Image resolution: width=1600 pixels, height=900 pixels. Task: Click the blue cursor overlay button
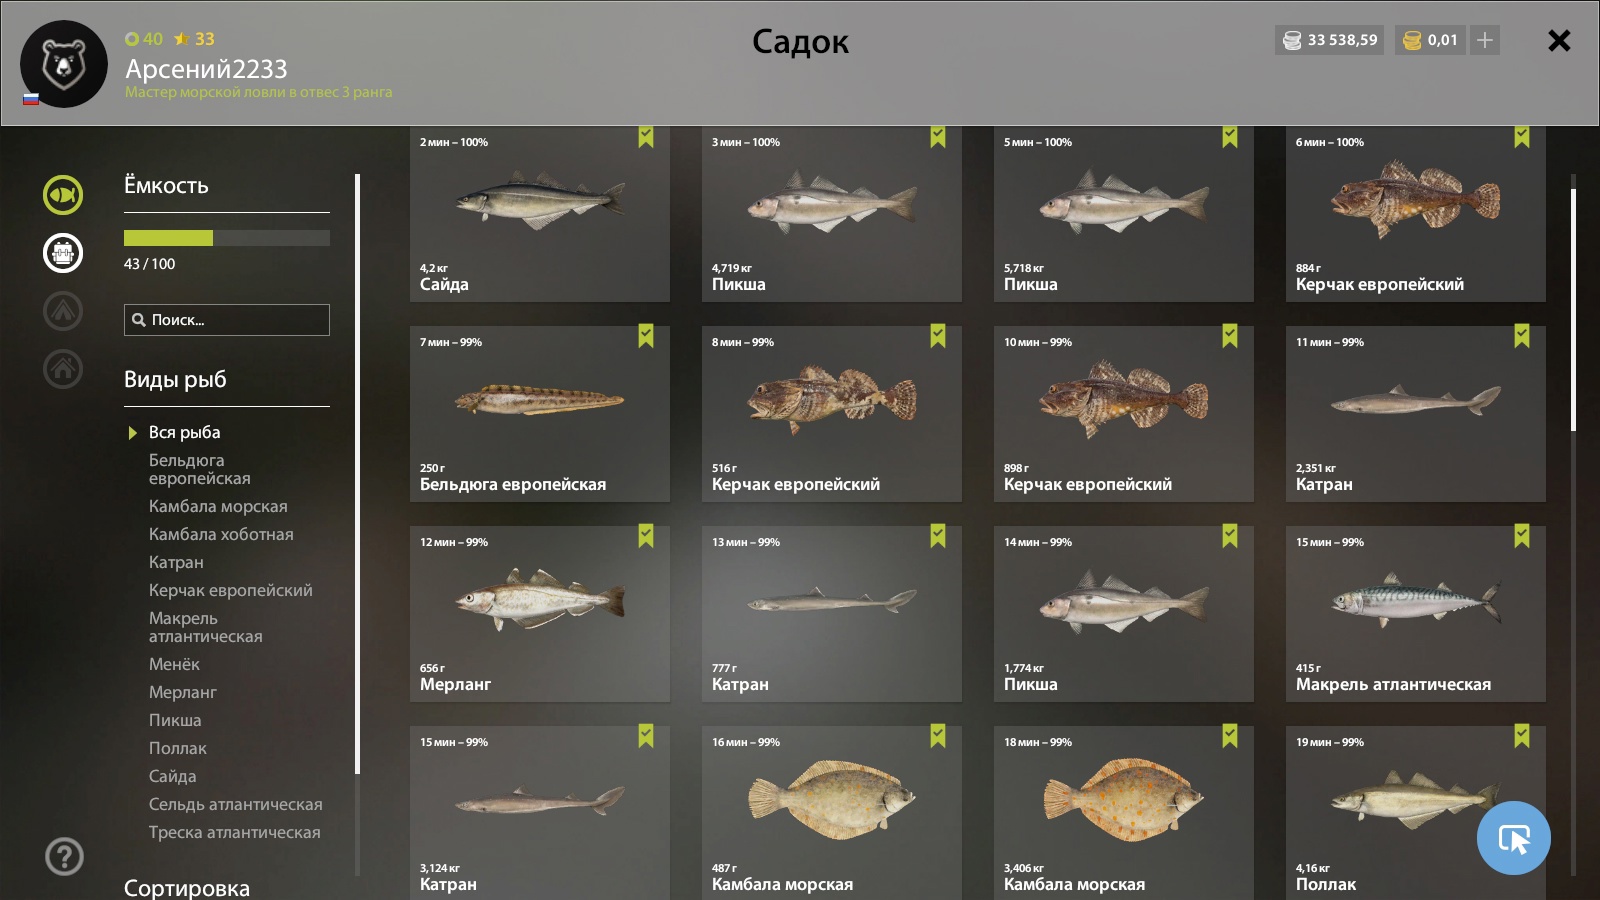(x=1514, y=838)
